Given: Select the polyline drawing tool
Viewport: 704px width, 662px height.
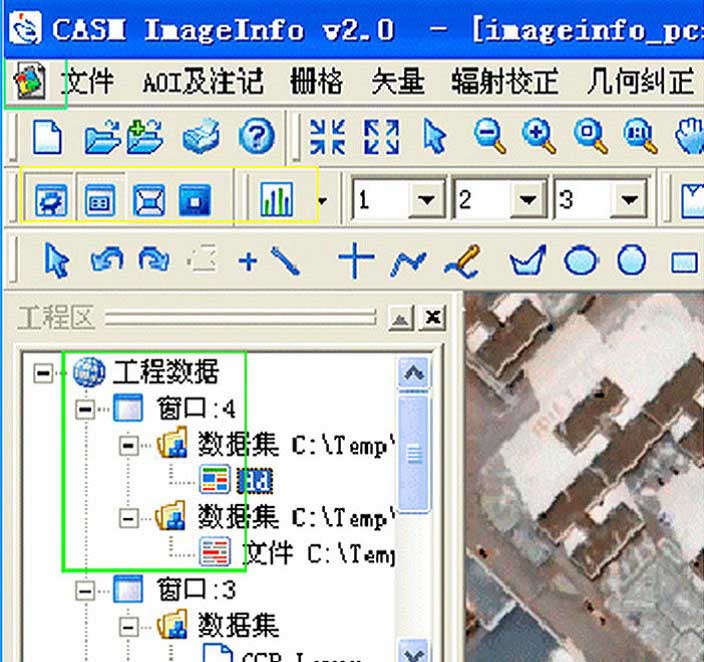Looking at the screenshot, I should 408,263.
